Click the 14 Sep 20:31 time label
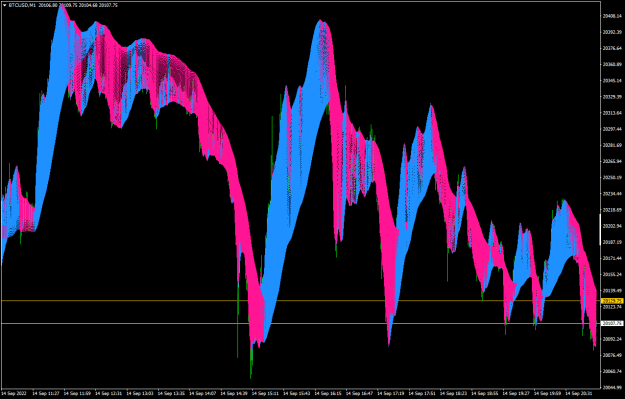 [579, 393]
